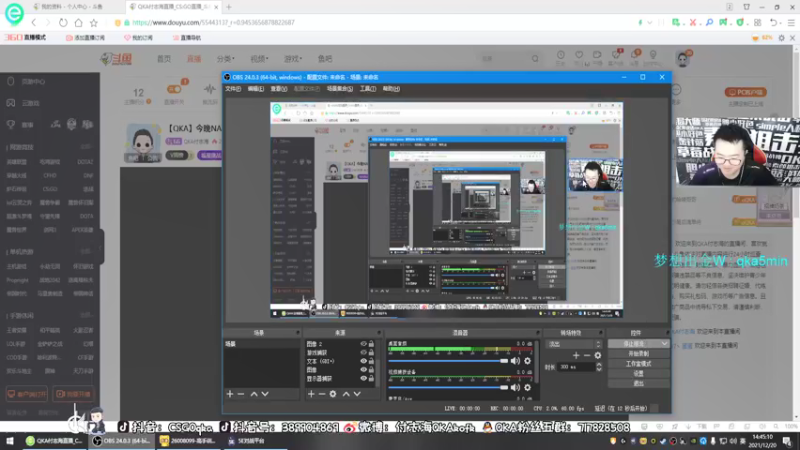Add a new scene with the plus icon

[230, 394]
